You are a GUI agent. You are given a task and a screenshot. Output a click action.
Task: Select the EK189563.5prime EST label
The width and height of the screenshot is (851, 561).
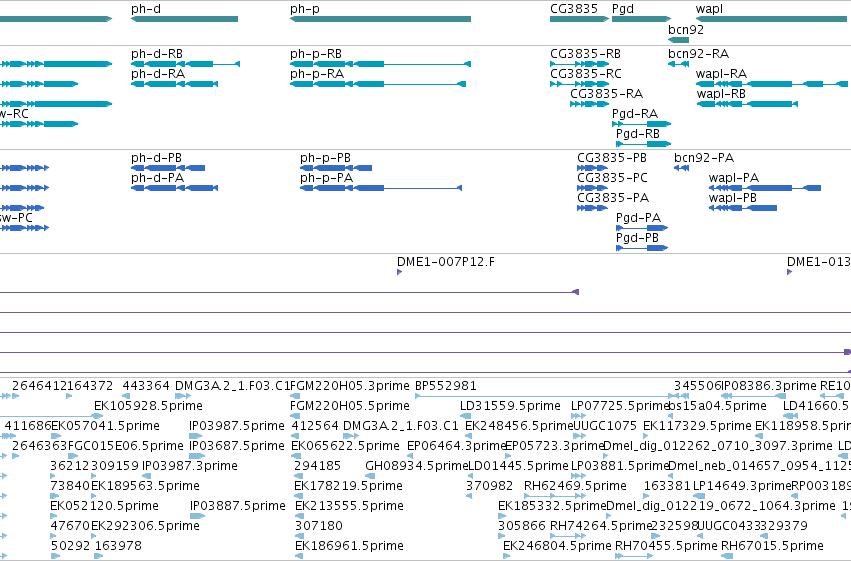point(145,486)
